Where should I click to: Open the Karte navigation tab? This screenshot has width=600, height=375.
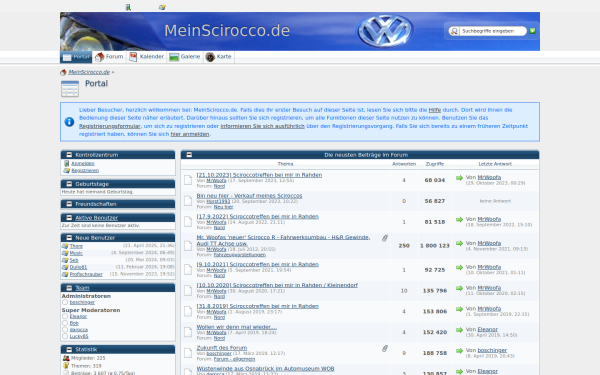pyautogui.click(x=218, y=57)
